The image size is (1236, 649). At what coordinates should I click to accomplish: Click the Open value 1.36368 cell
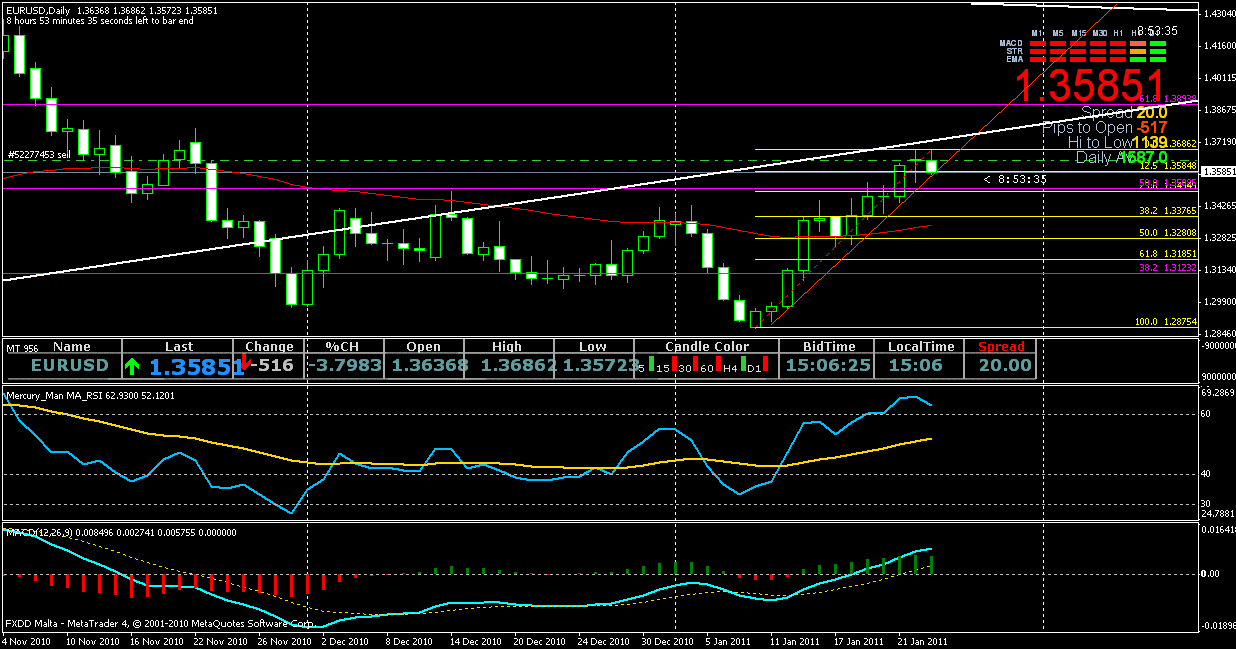tap(430, 365)
